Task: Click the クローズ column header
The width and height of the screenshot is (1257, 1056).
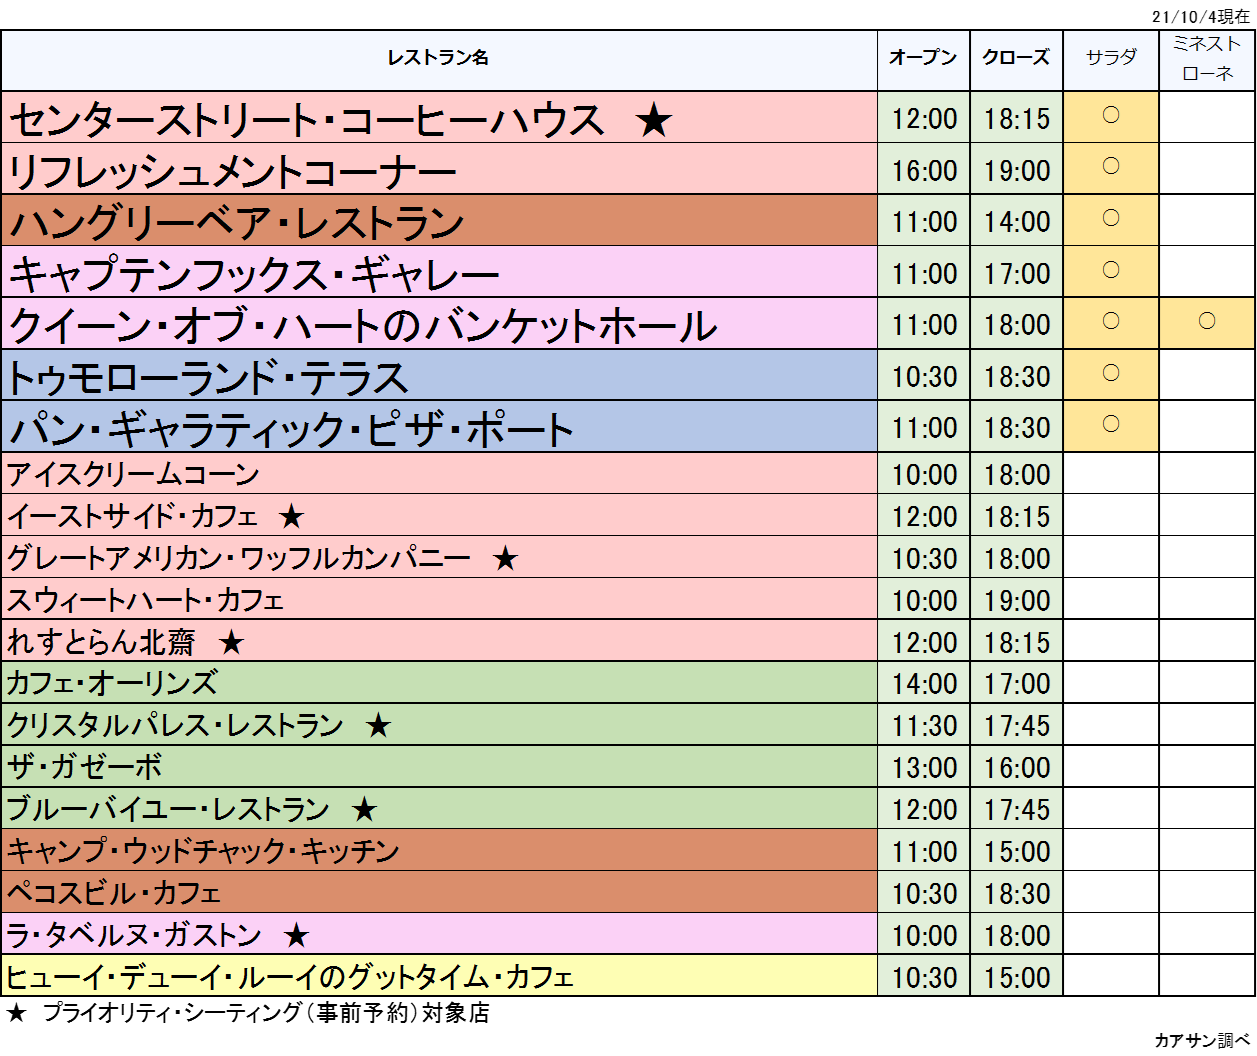Action: 1016,59
